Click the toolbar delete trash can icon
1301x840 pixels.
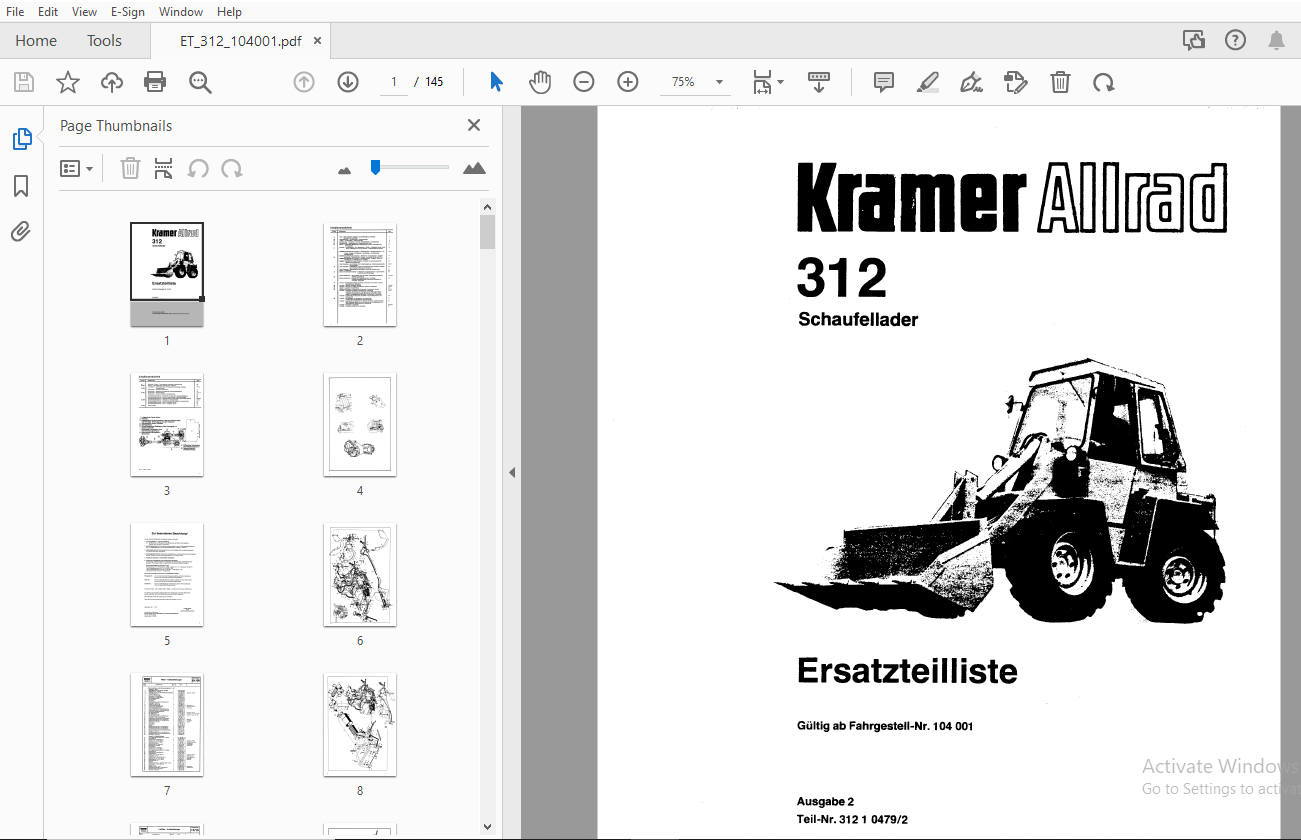[x=1060, y=82]
